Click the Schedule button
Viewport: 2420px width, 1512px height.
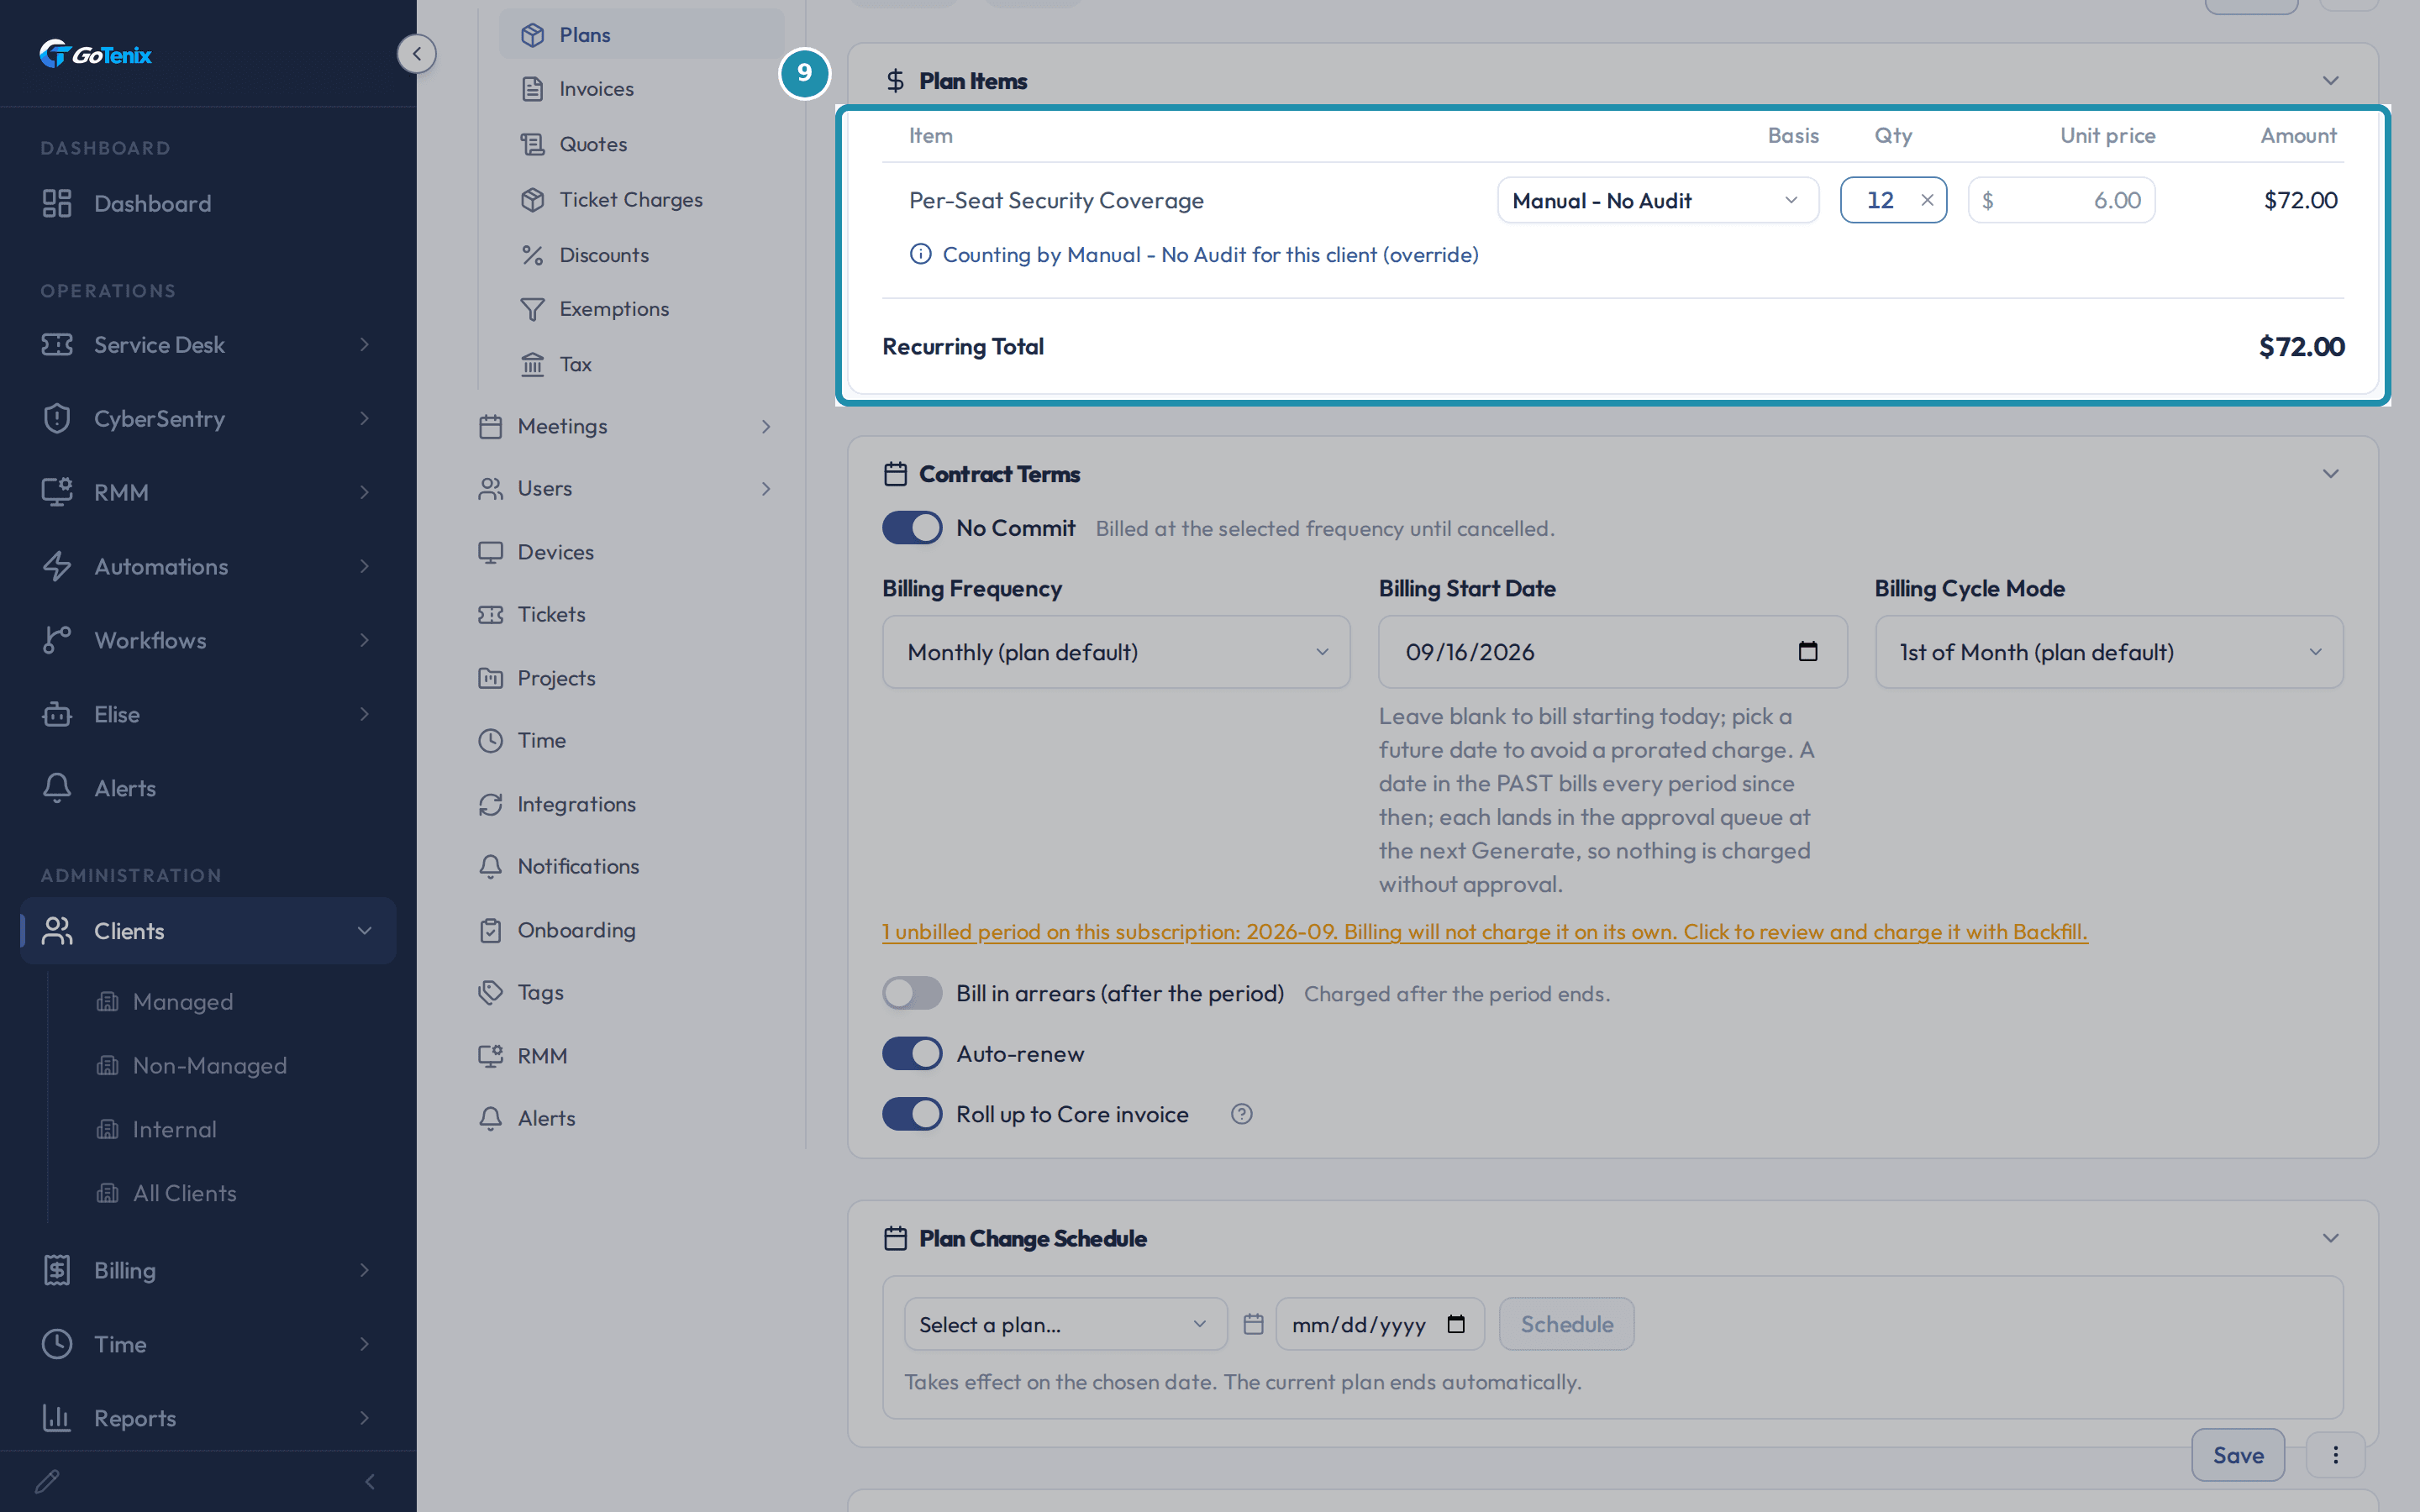[1566, 1324]
